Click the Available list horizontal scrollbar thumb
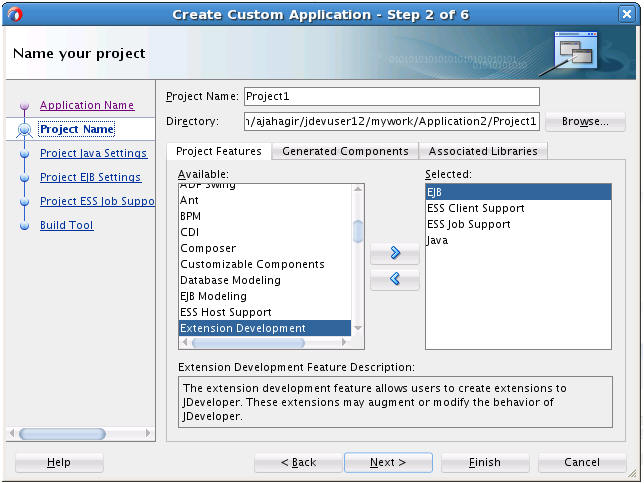This screenshot has width=644, height=483. [x=248, y=342]
